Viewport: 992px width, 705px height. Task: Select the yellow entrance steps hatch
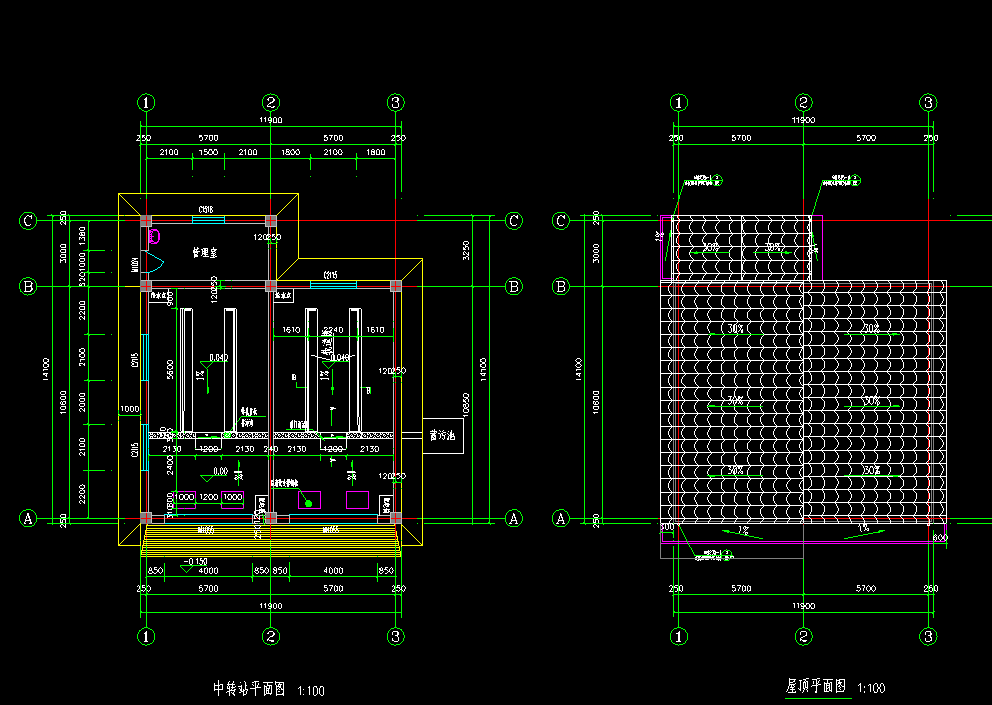(270, 542)
